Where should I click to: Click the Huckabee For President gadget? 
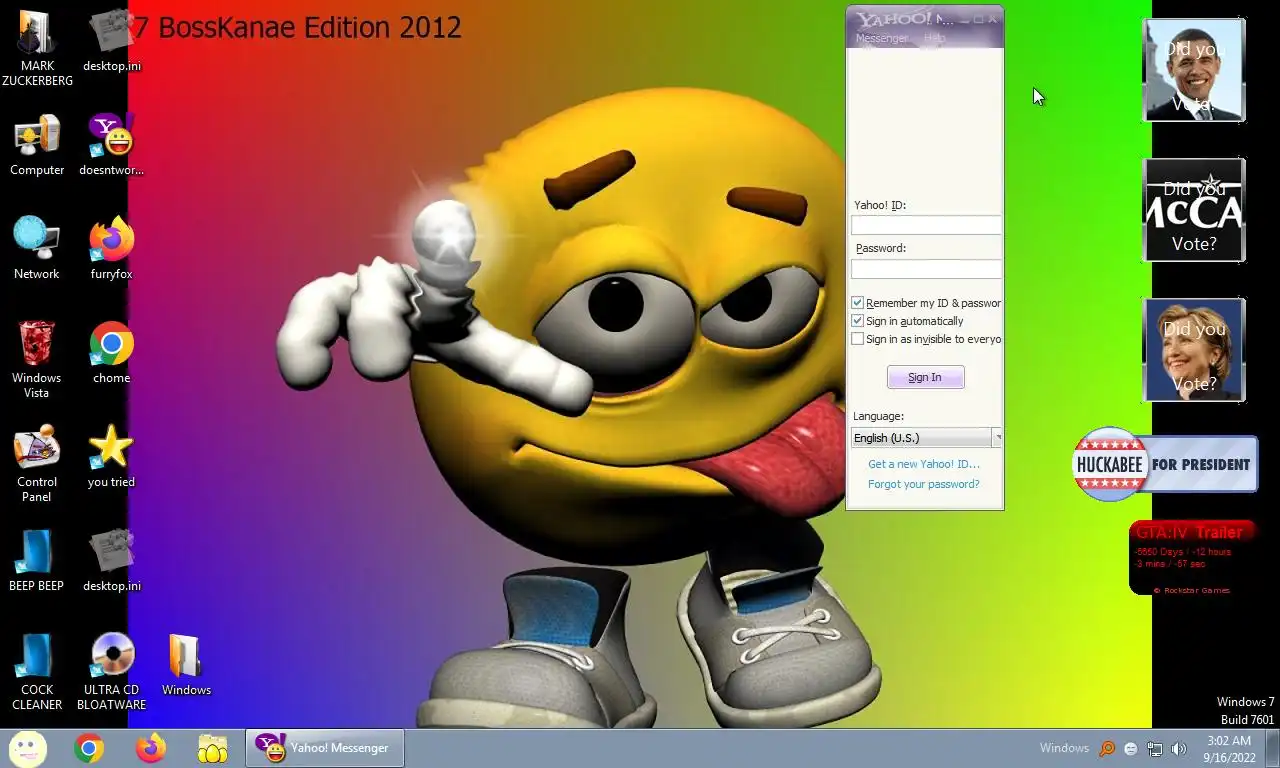tap(1165, 464)
